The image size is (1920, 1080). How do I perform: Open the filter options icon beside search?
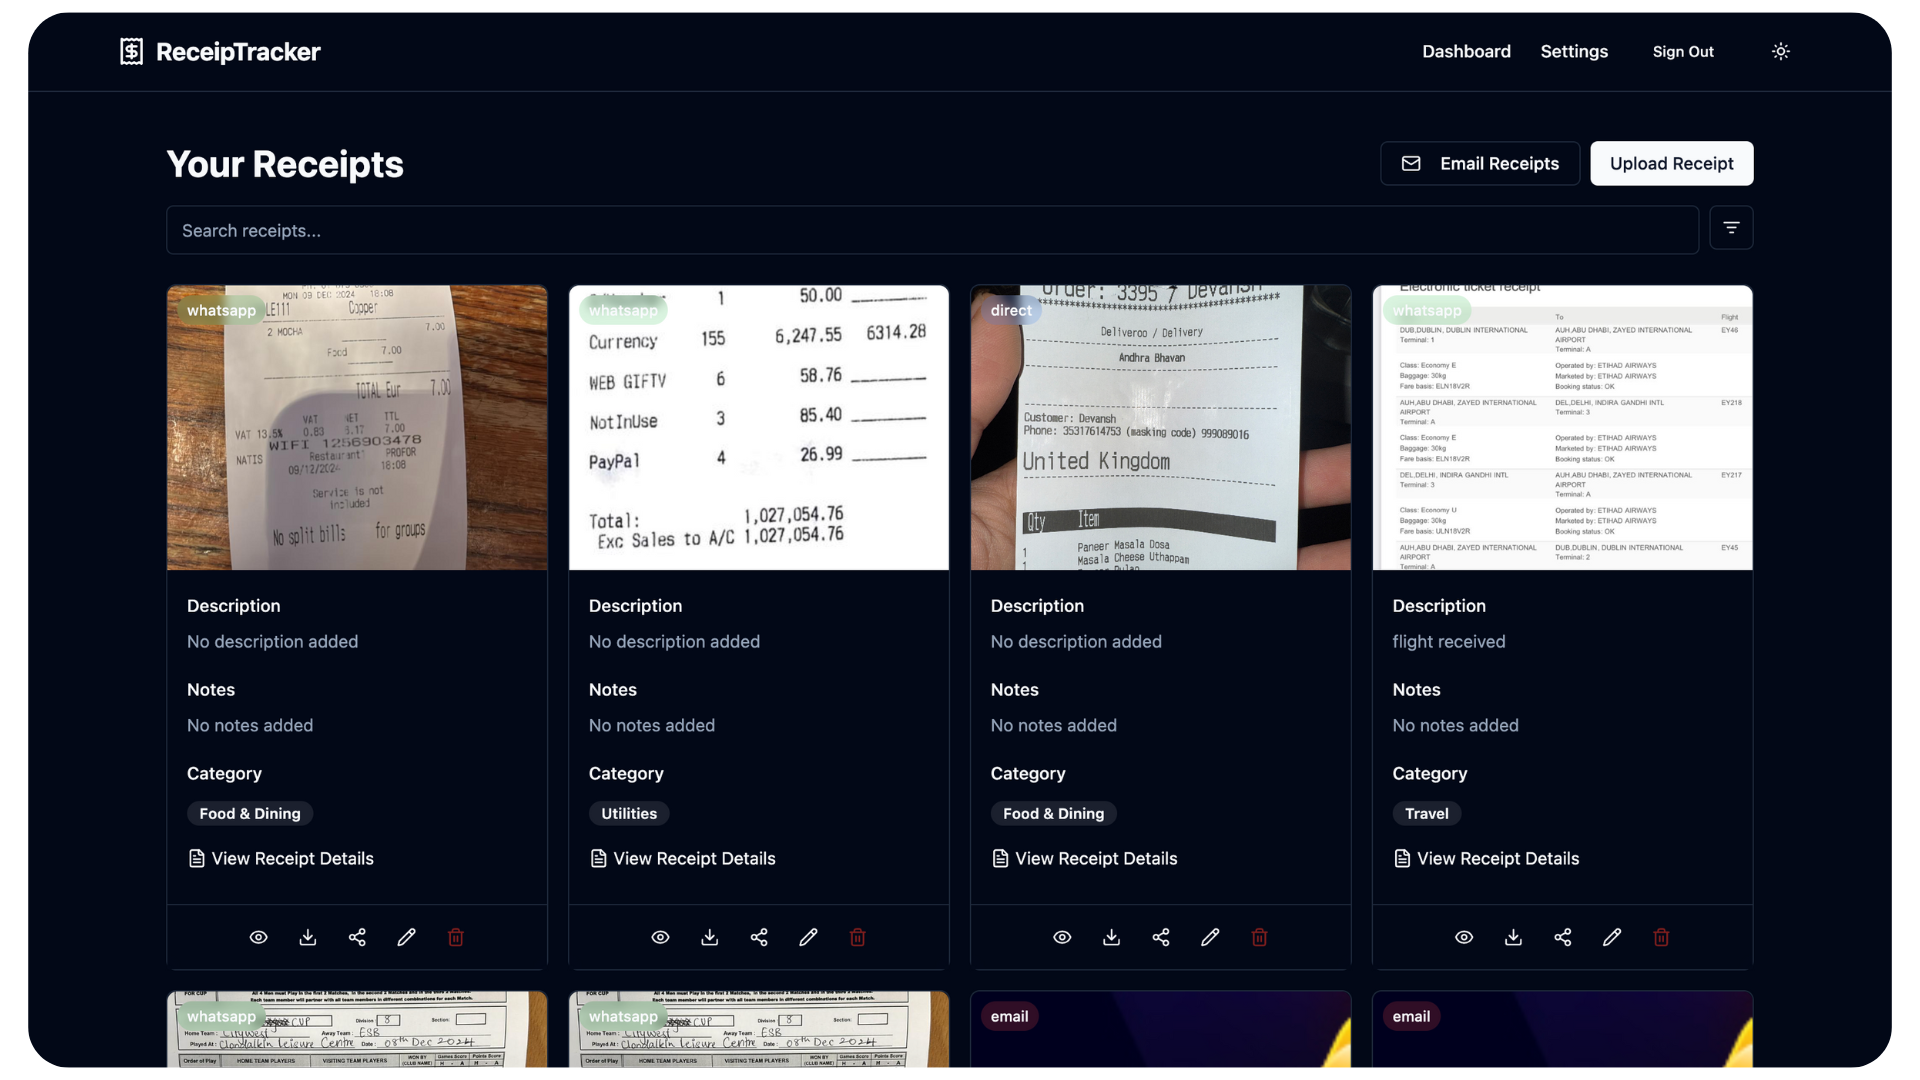coord(1731,228)
